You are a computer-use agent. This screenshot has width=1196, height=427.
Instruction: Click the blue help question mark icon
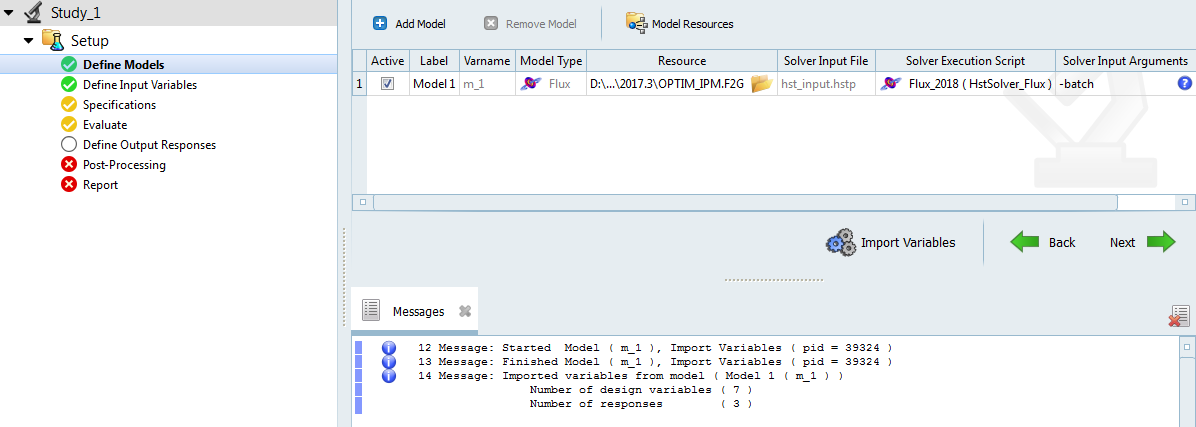(x=1184, y=84)
